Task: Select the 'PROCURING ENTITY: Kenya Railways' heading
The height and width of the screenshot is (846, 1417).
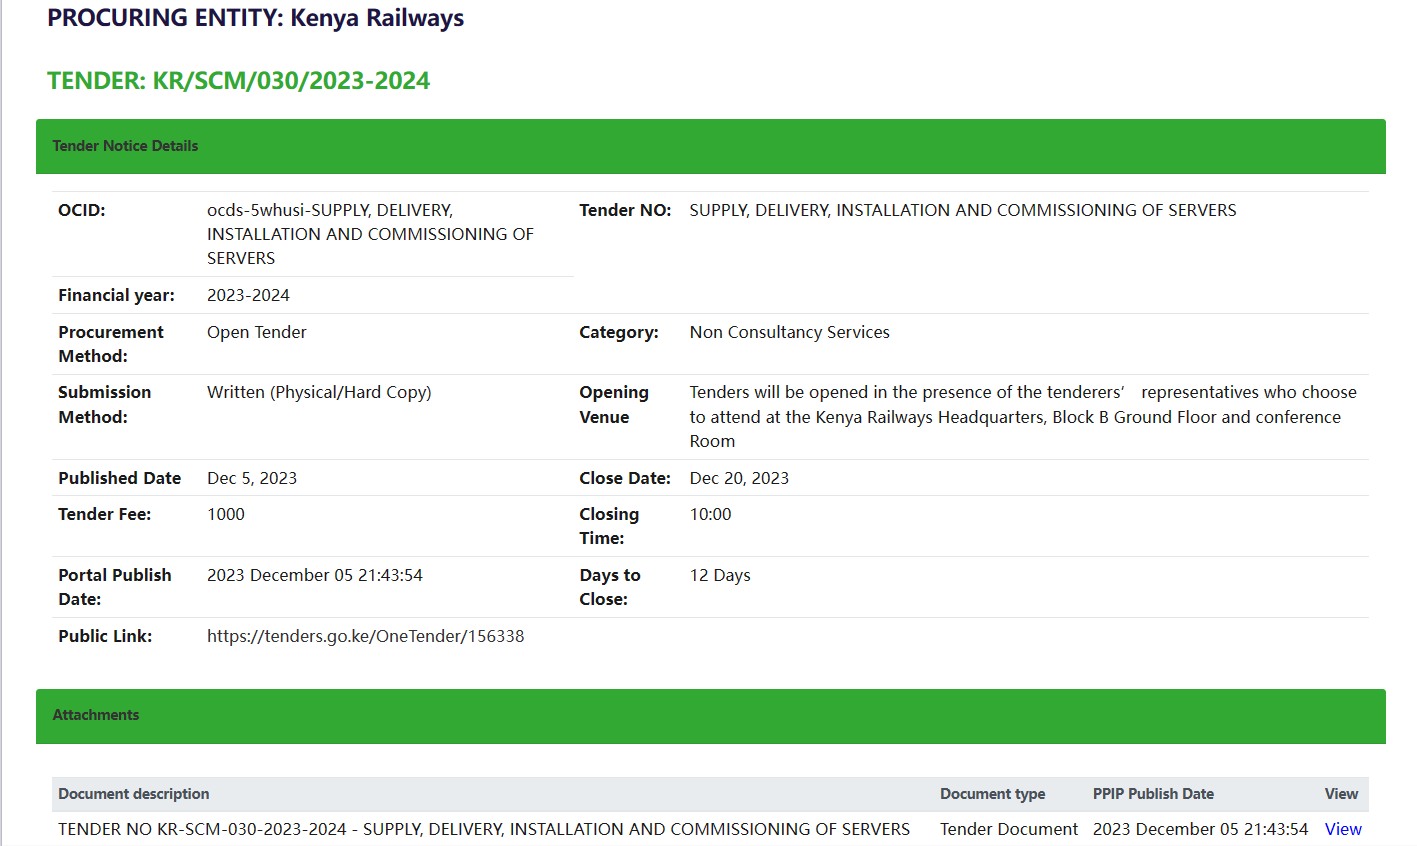Action: click(255, 18)
